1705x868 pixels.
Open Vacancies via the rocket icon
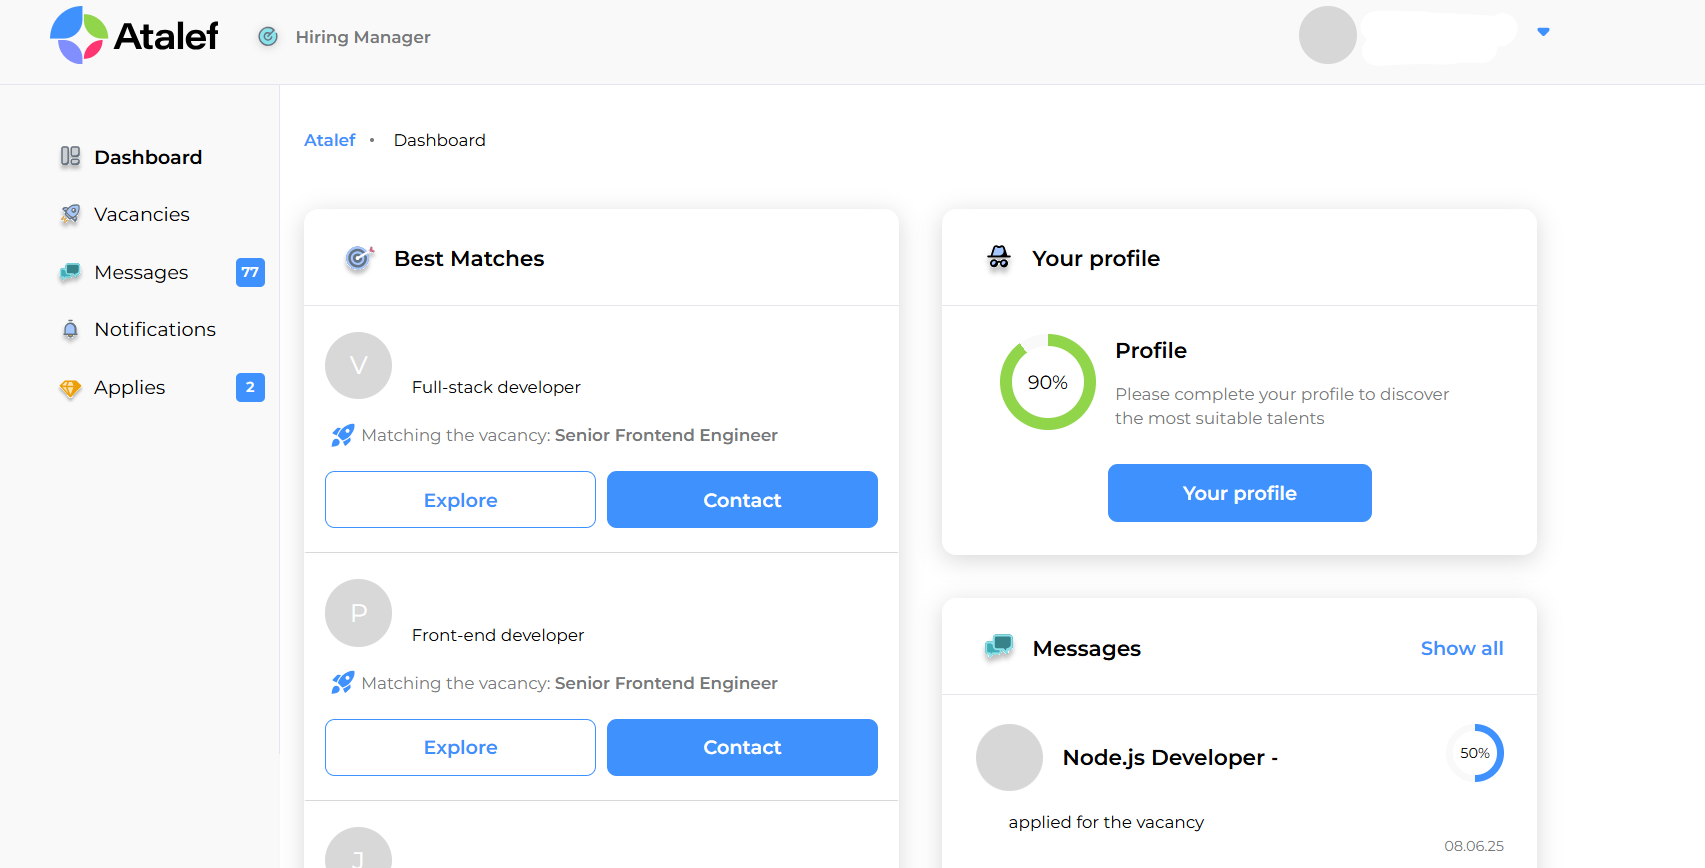pyautogui.click(x=70, y=214)
